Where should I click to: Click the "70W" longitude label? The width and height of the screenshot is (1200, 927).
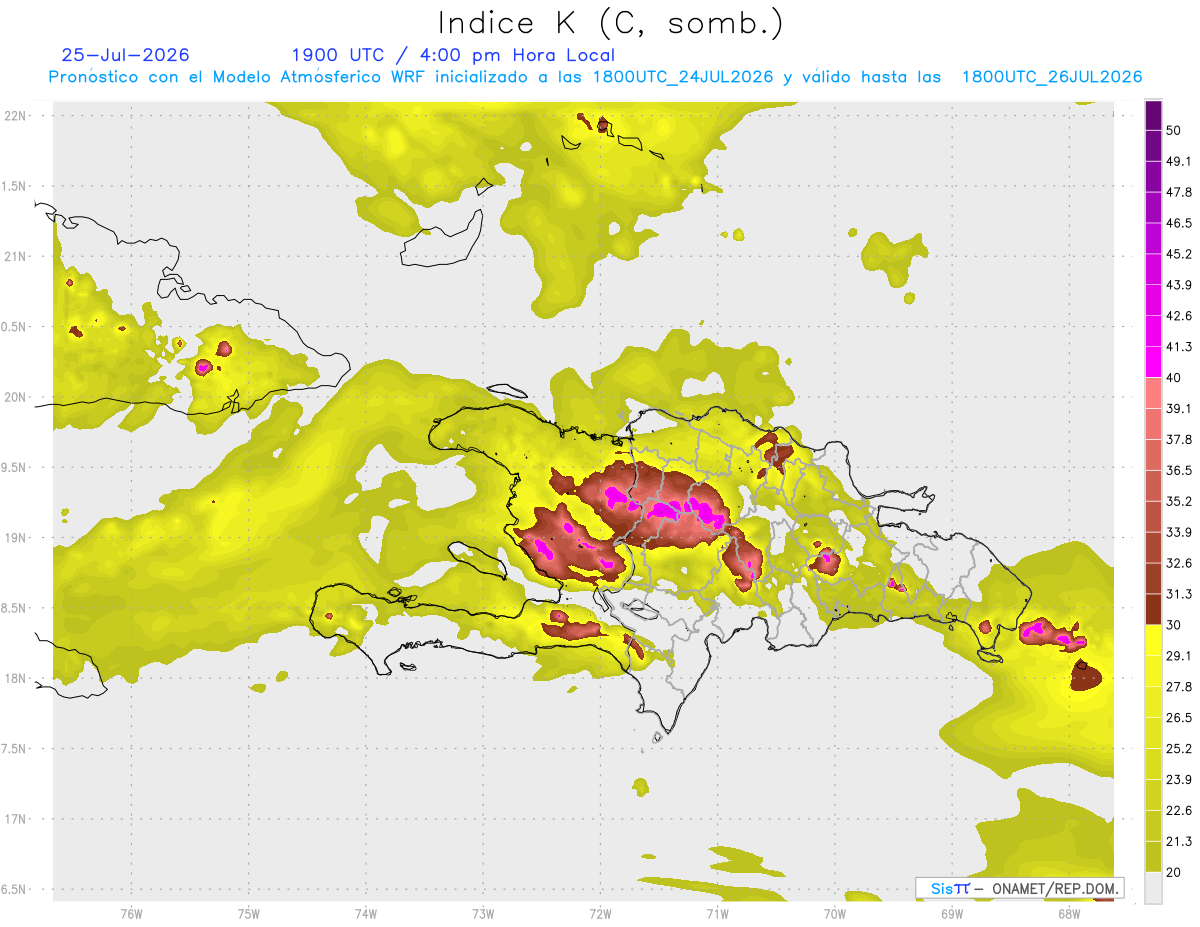point(834,913)
